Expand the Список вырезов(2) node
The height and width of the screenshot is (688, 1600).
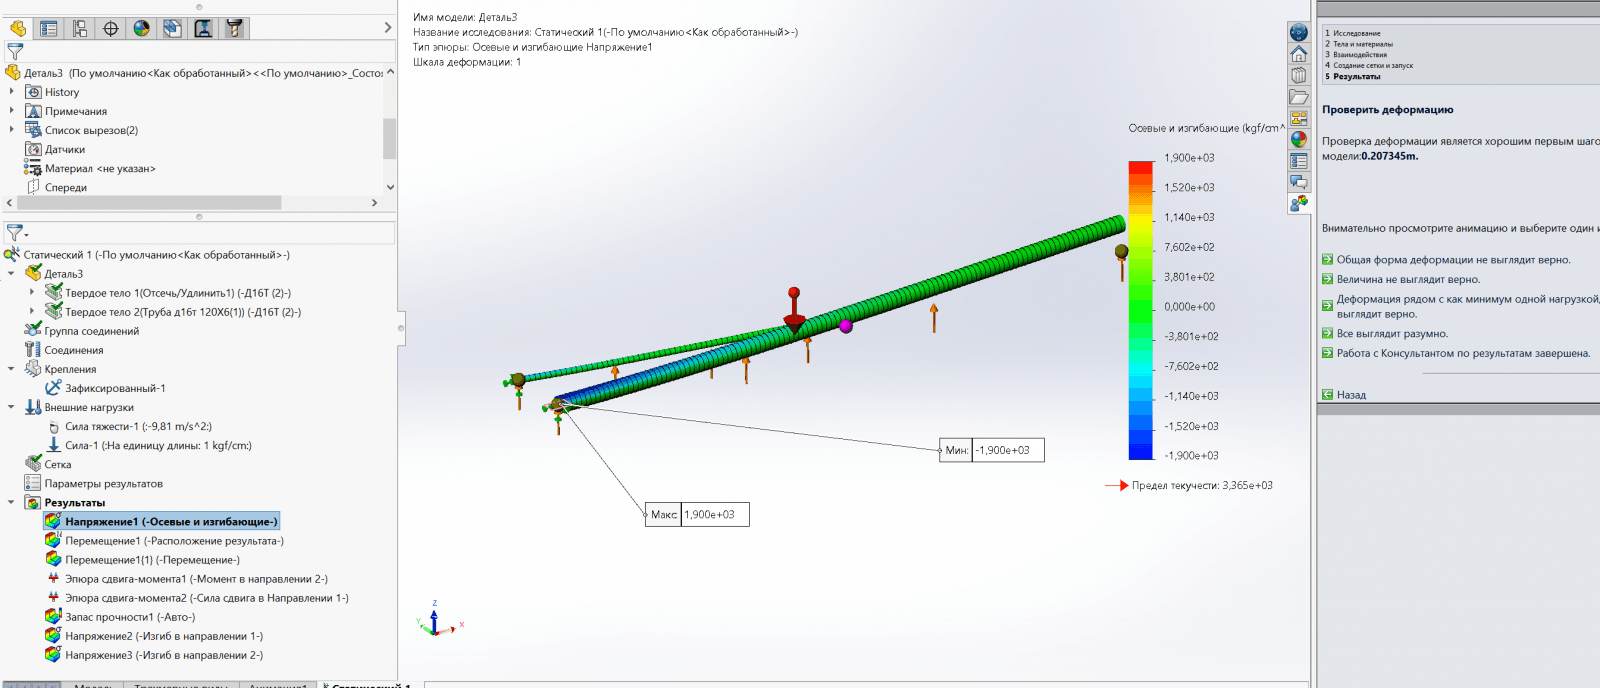(12, 130)
